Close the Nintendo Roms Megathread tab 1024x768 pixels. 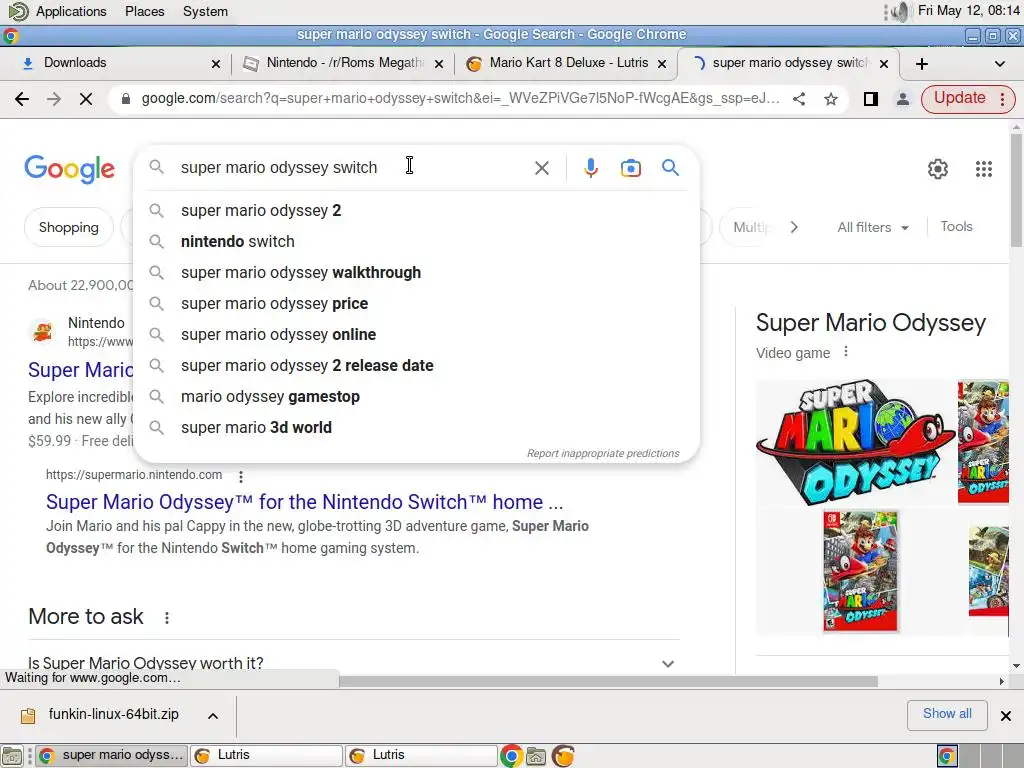pos(439,63)
